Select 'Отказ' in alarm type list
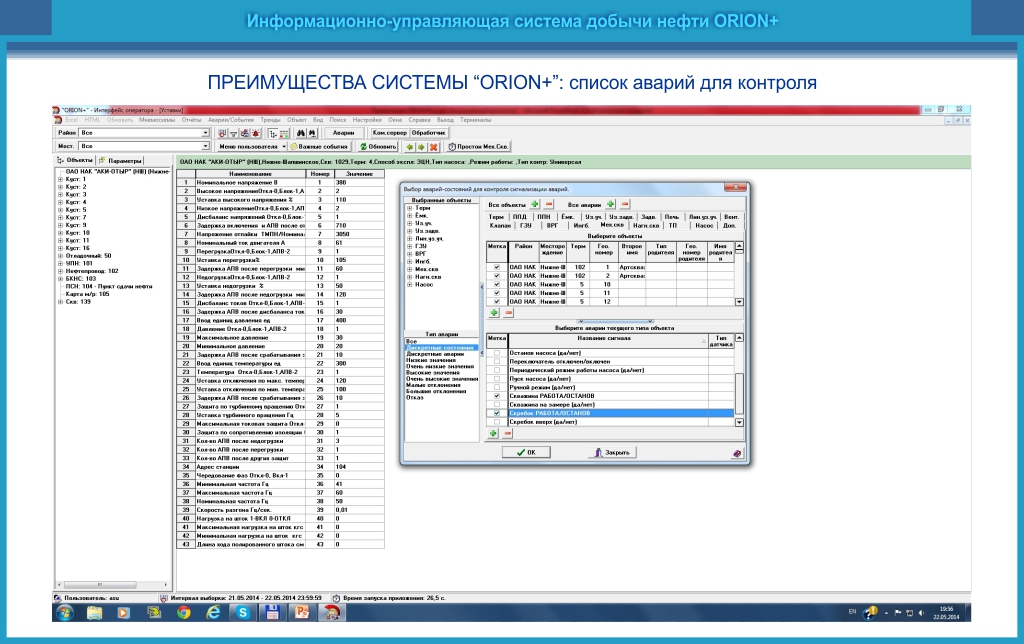Screen dimensions: 1024x644 [415, 397]
